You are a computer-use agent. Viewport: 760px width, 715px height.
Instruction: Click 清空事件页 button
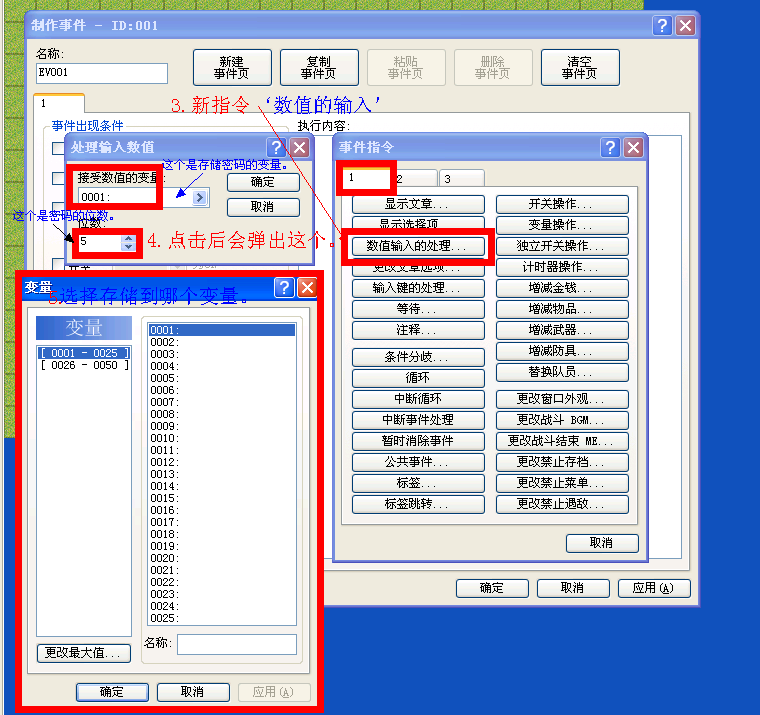coord(580,67)
